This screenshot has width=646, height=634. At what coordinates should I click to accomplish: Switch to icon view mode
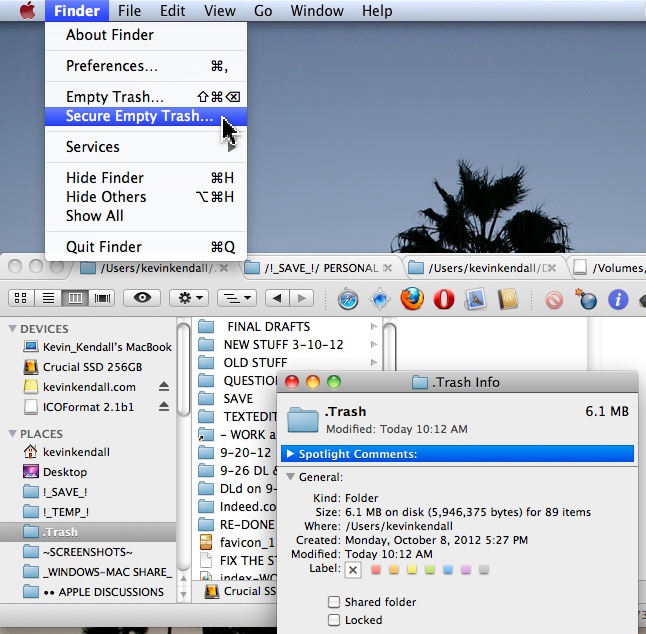20,298
